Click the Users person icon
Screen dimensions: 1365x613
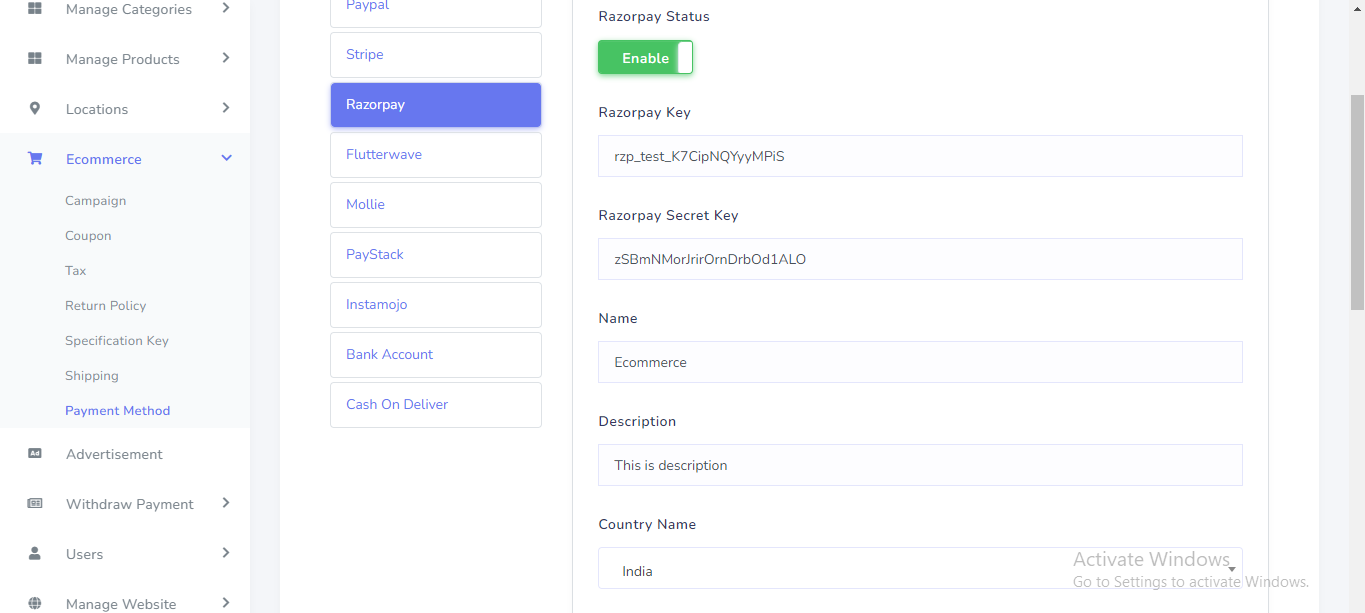pos(35,554)
